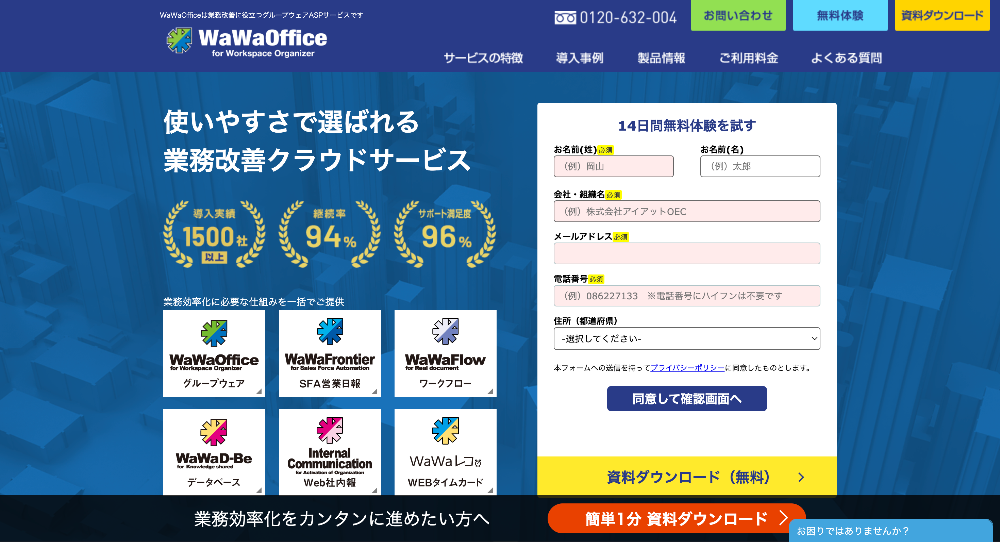Click the サポート満足度 96% laurel badge
This screenshot has height=542, width=1000.
(445, 233)
